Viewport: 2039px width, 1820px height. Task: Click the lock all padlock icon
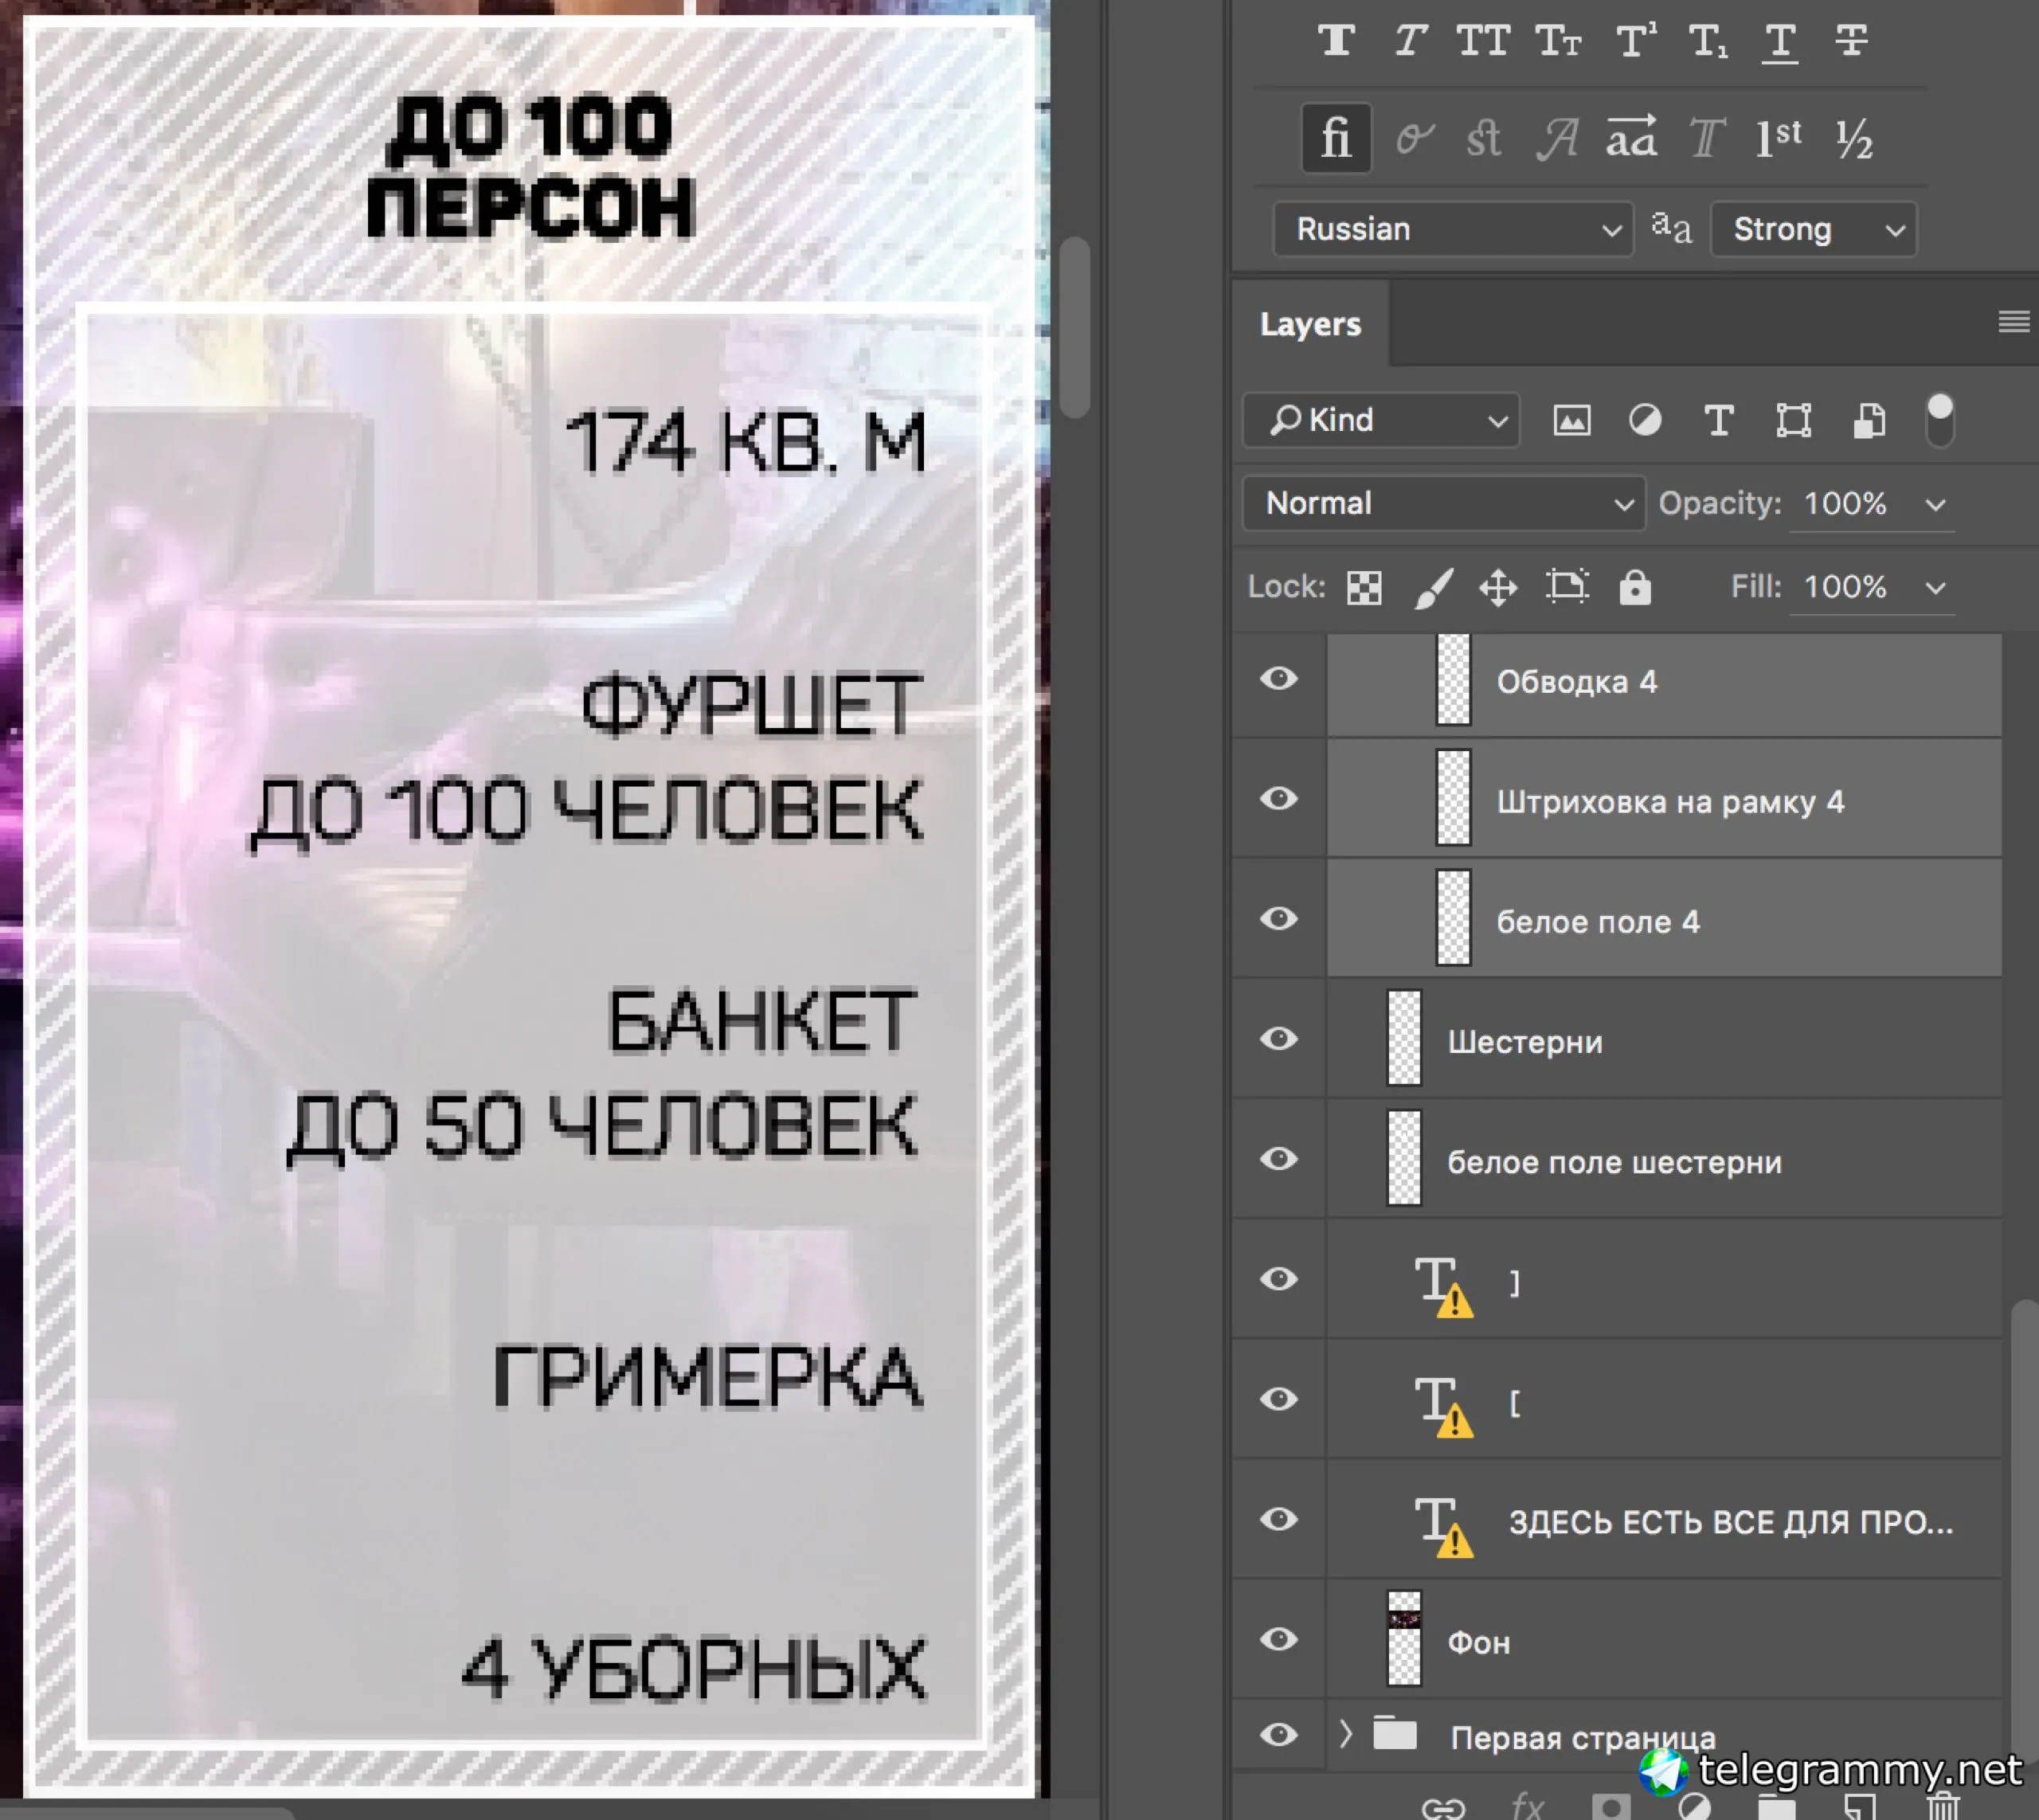click(1635, 587)
